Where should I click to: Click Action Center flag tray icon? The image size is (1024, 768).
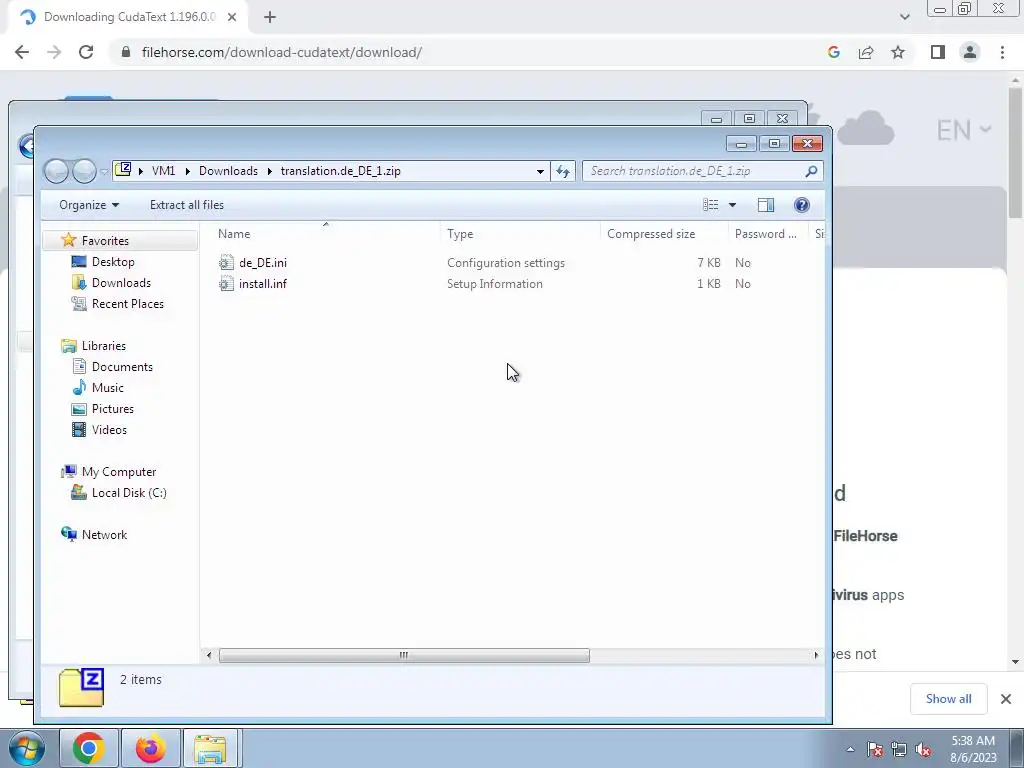[x=875, y=749]
